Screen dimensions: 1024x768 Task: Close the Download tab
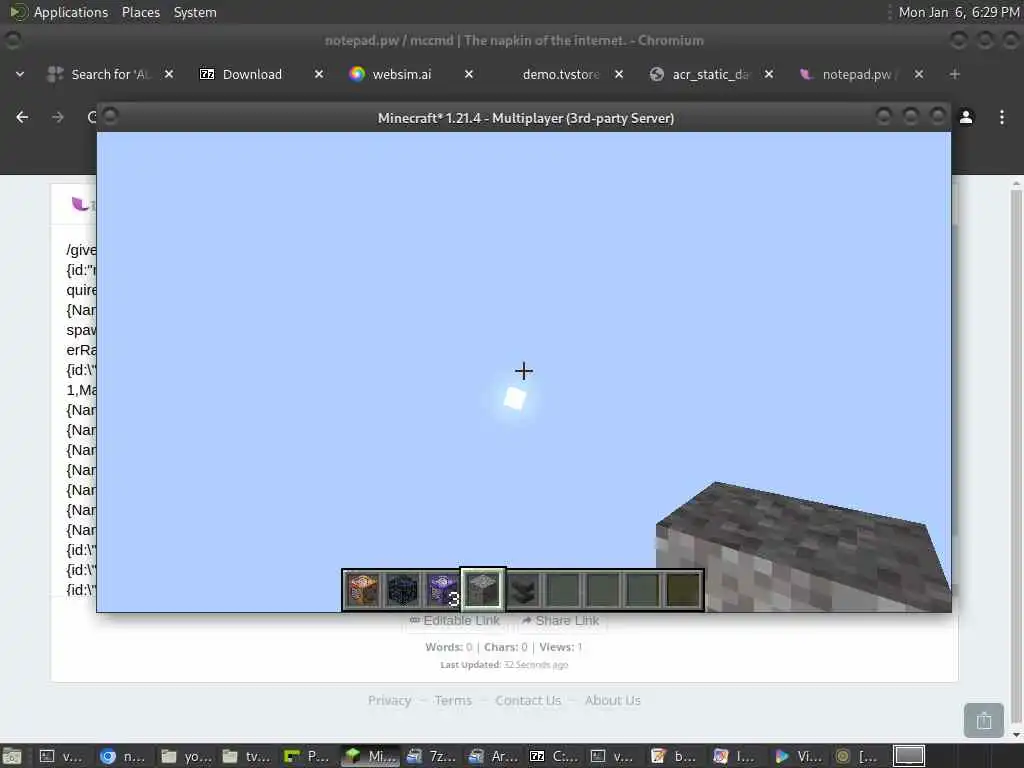click(x=319, y=74)
